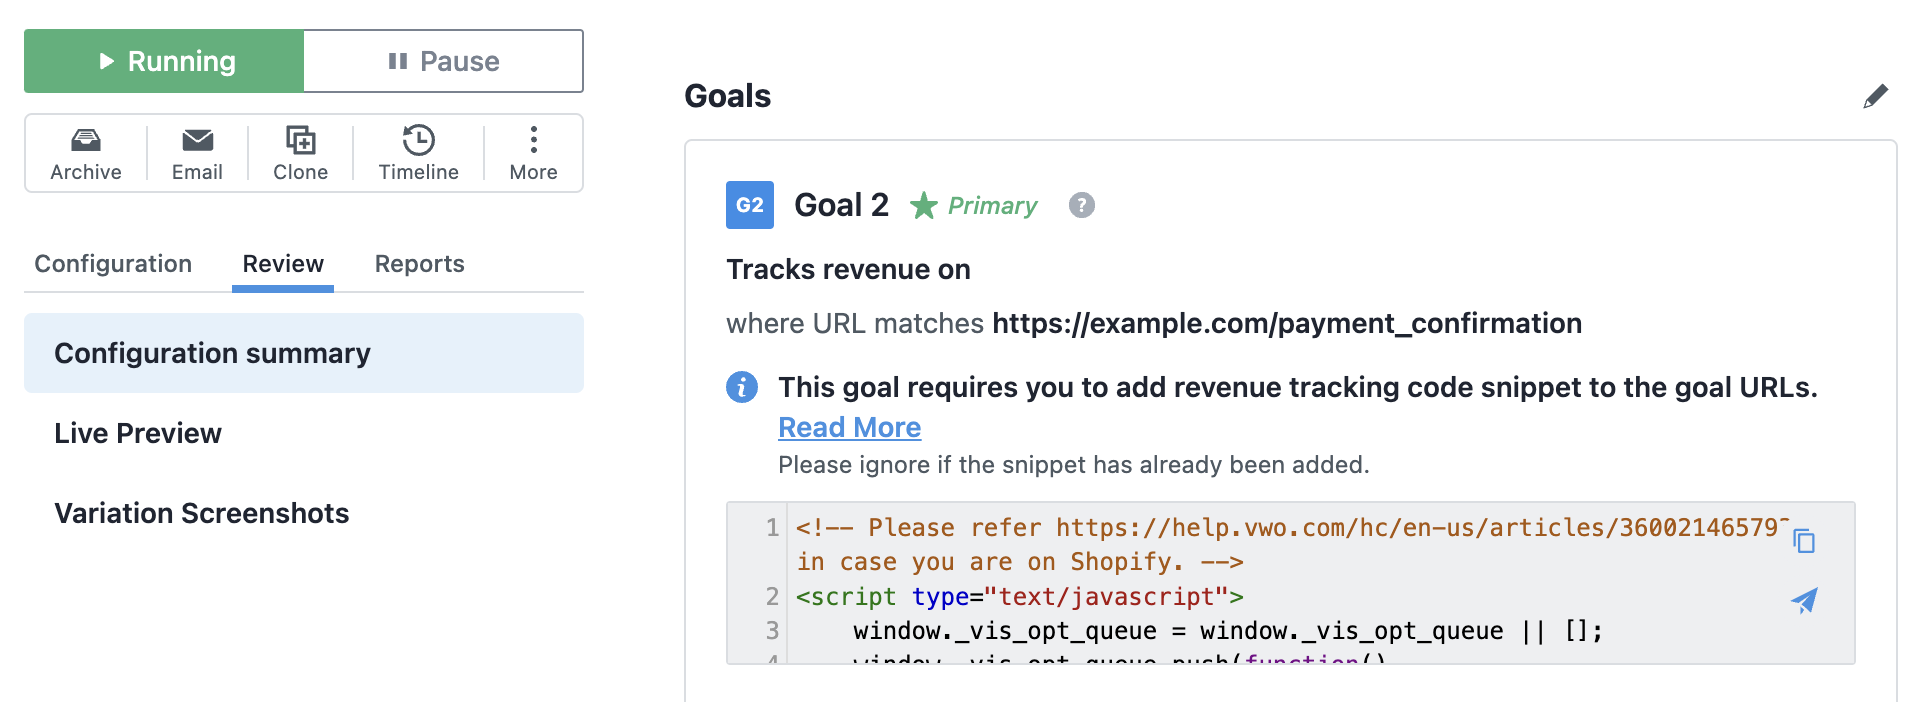Select the Review tab
Image resolution: width=1918 pixels, height=702 pixels.
[x=283, y=264]
